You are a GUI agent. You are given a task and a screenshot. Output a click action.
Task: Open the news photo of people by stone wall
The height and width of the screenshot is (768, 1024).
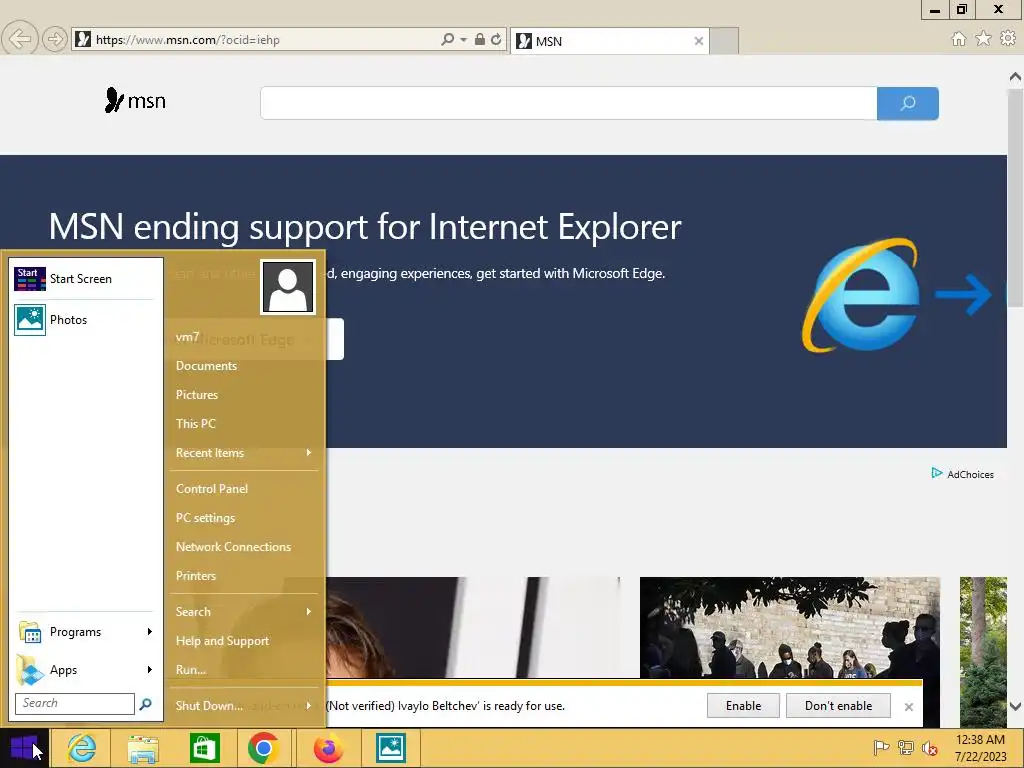coord(790,628)
